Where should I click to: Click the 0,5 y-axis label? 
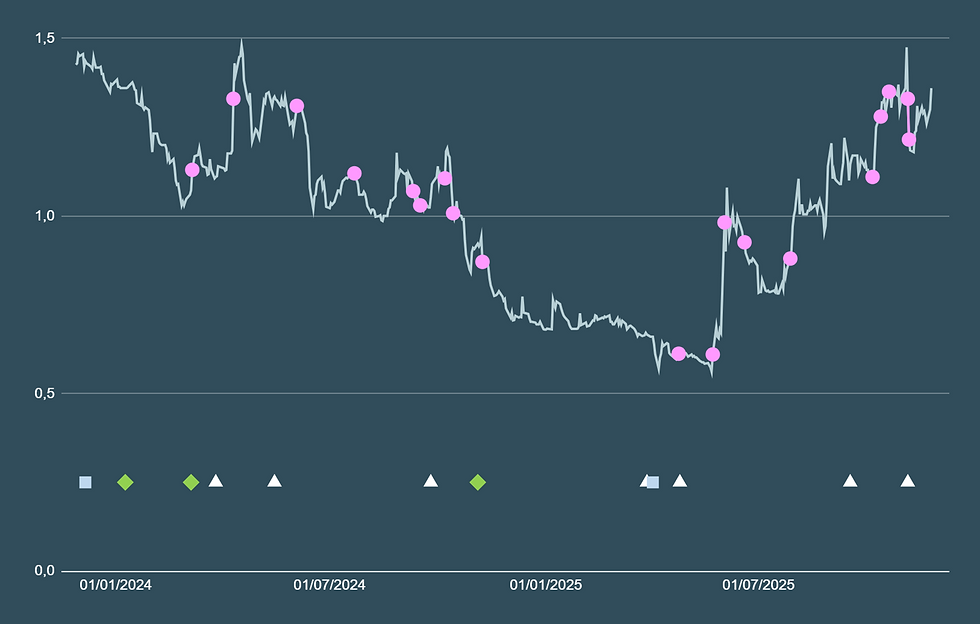[44, 393]
